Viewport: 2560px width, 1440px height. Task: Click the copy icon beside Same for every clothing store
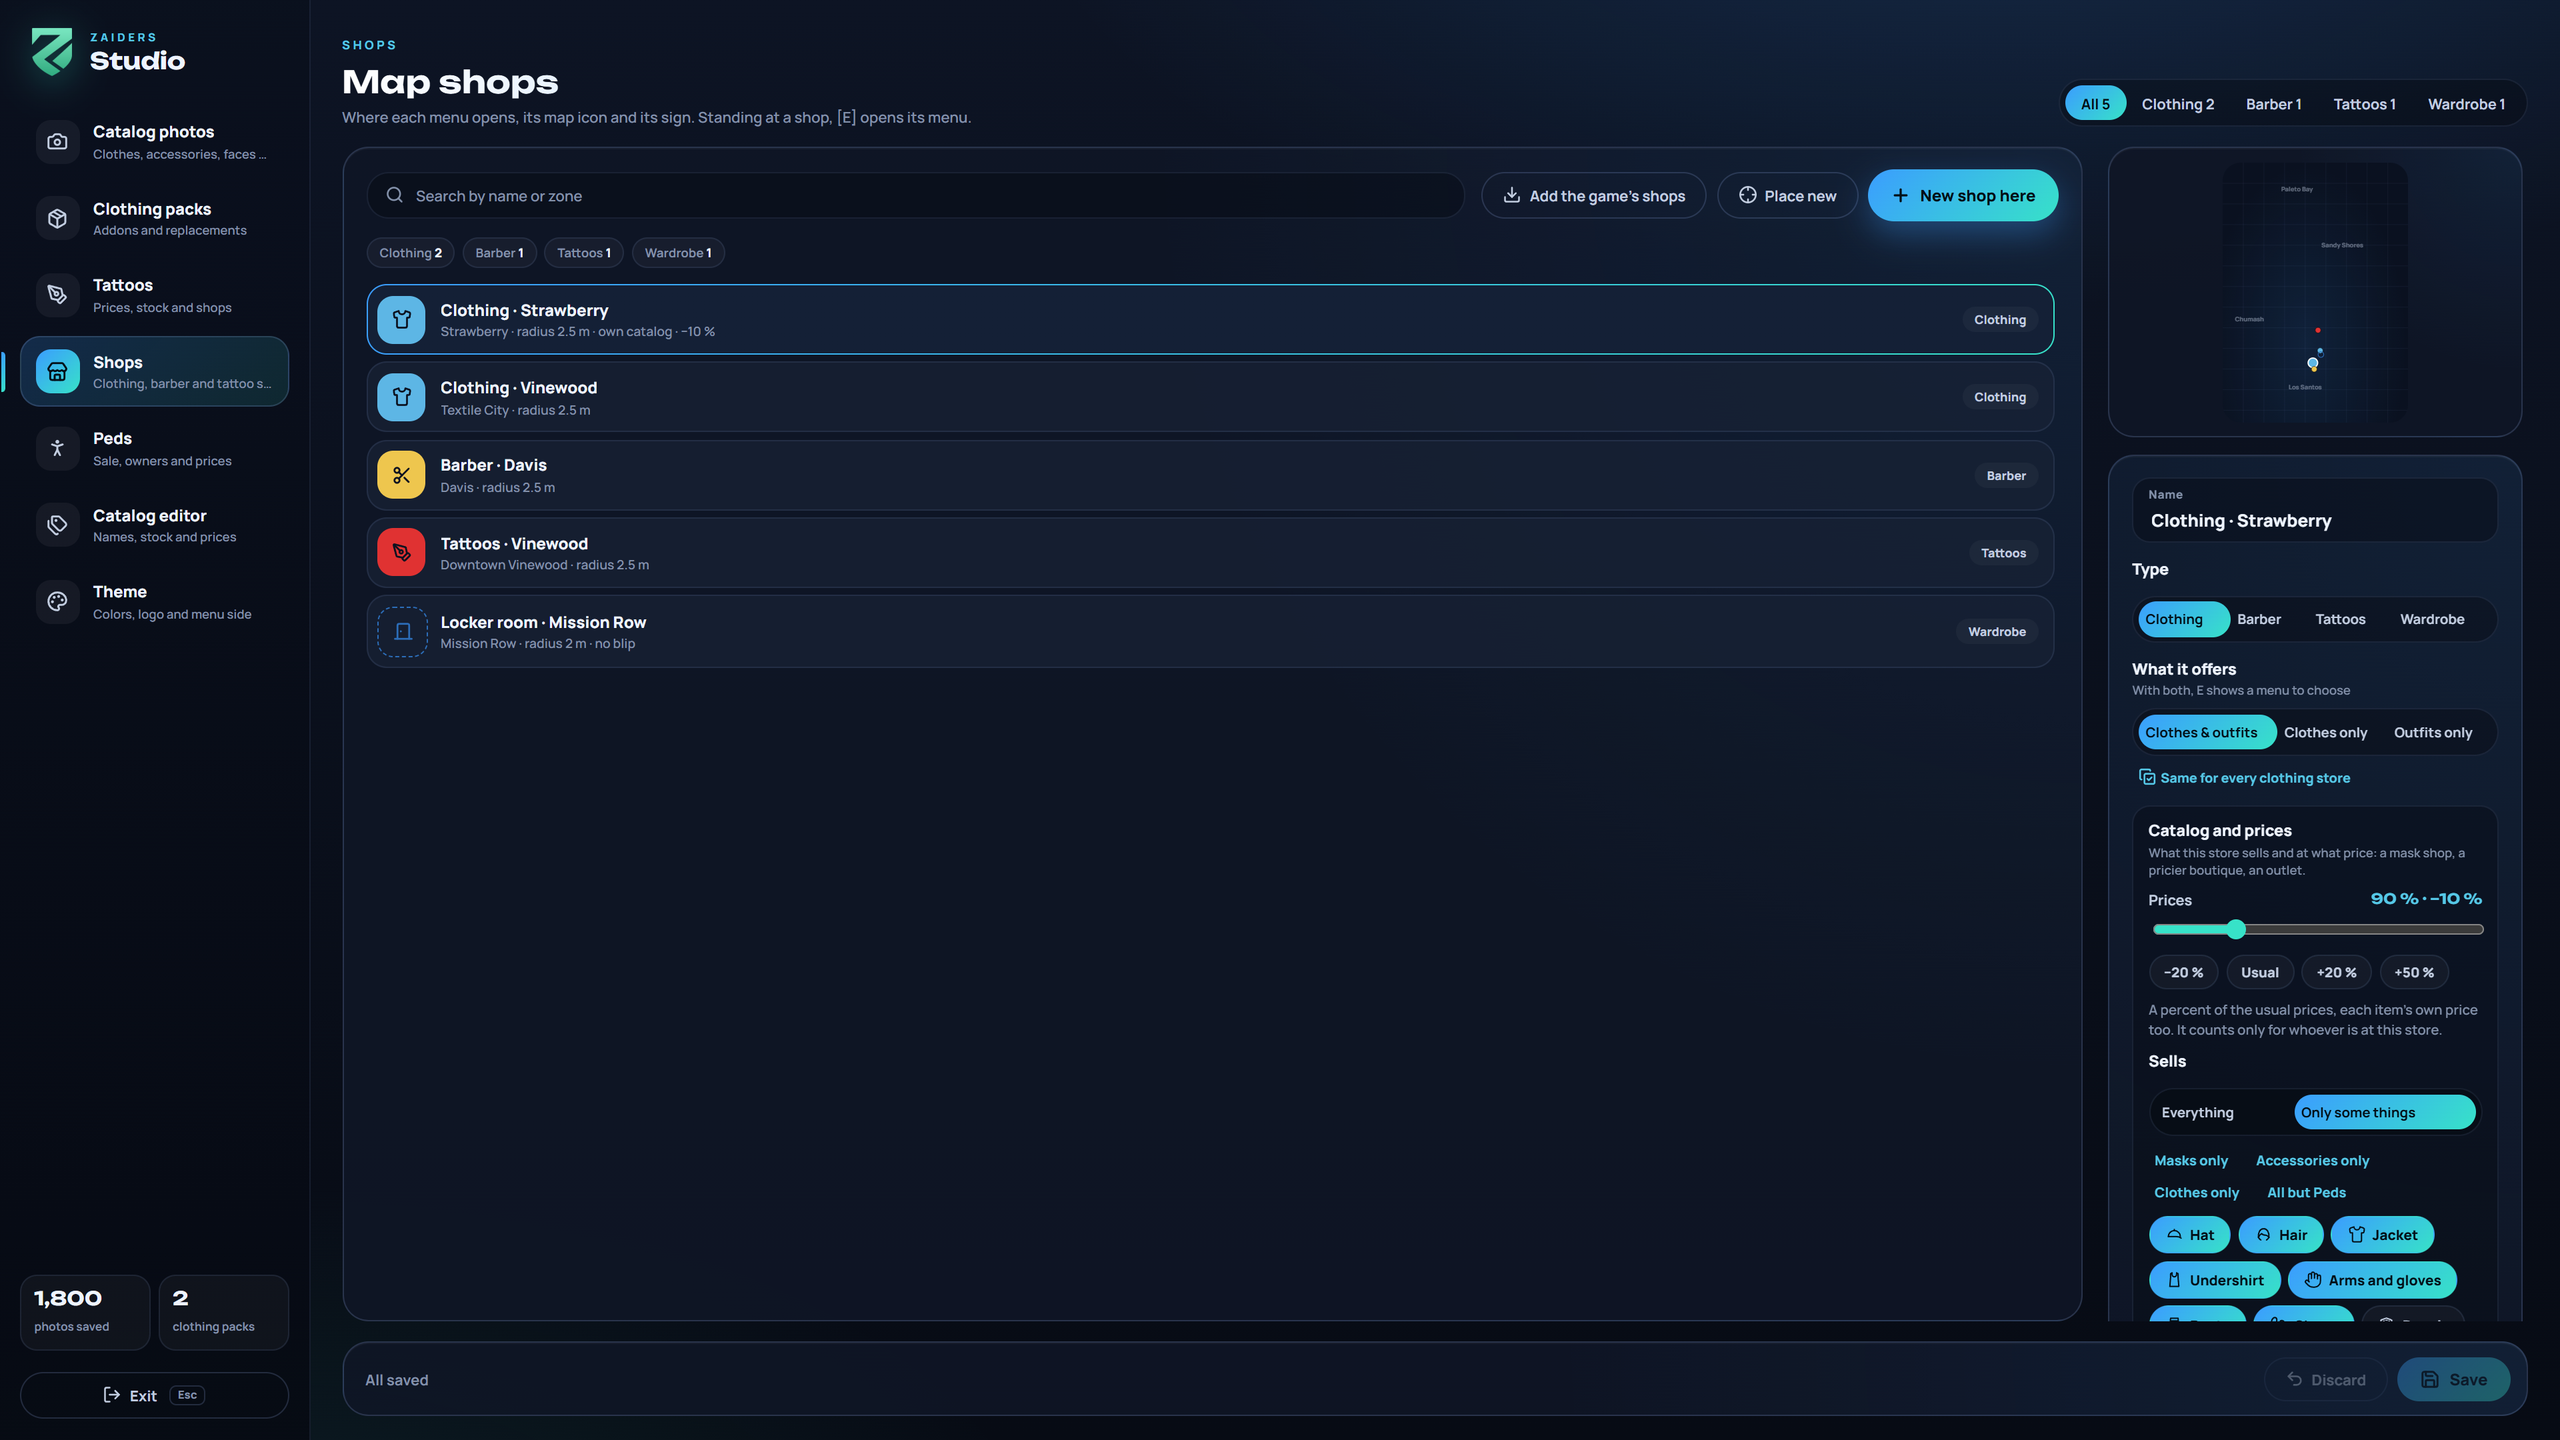(2146, 777)
